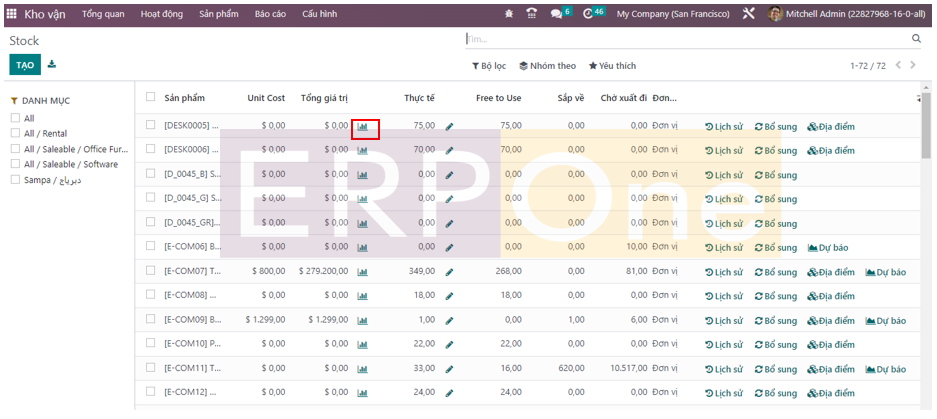Open the Báo cáo menu
Image resolution: width=937 pixels, height=419 pixels.
point(270,14)
